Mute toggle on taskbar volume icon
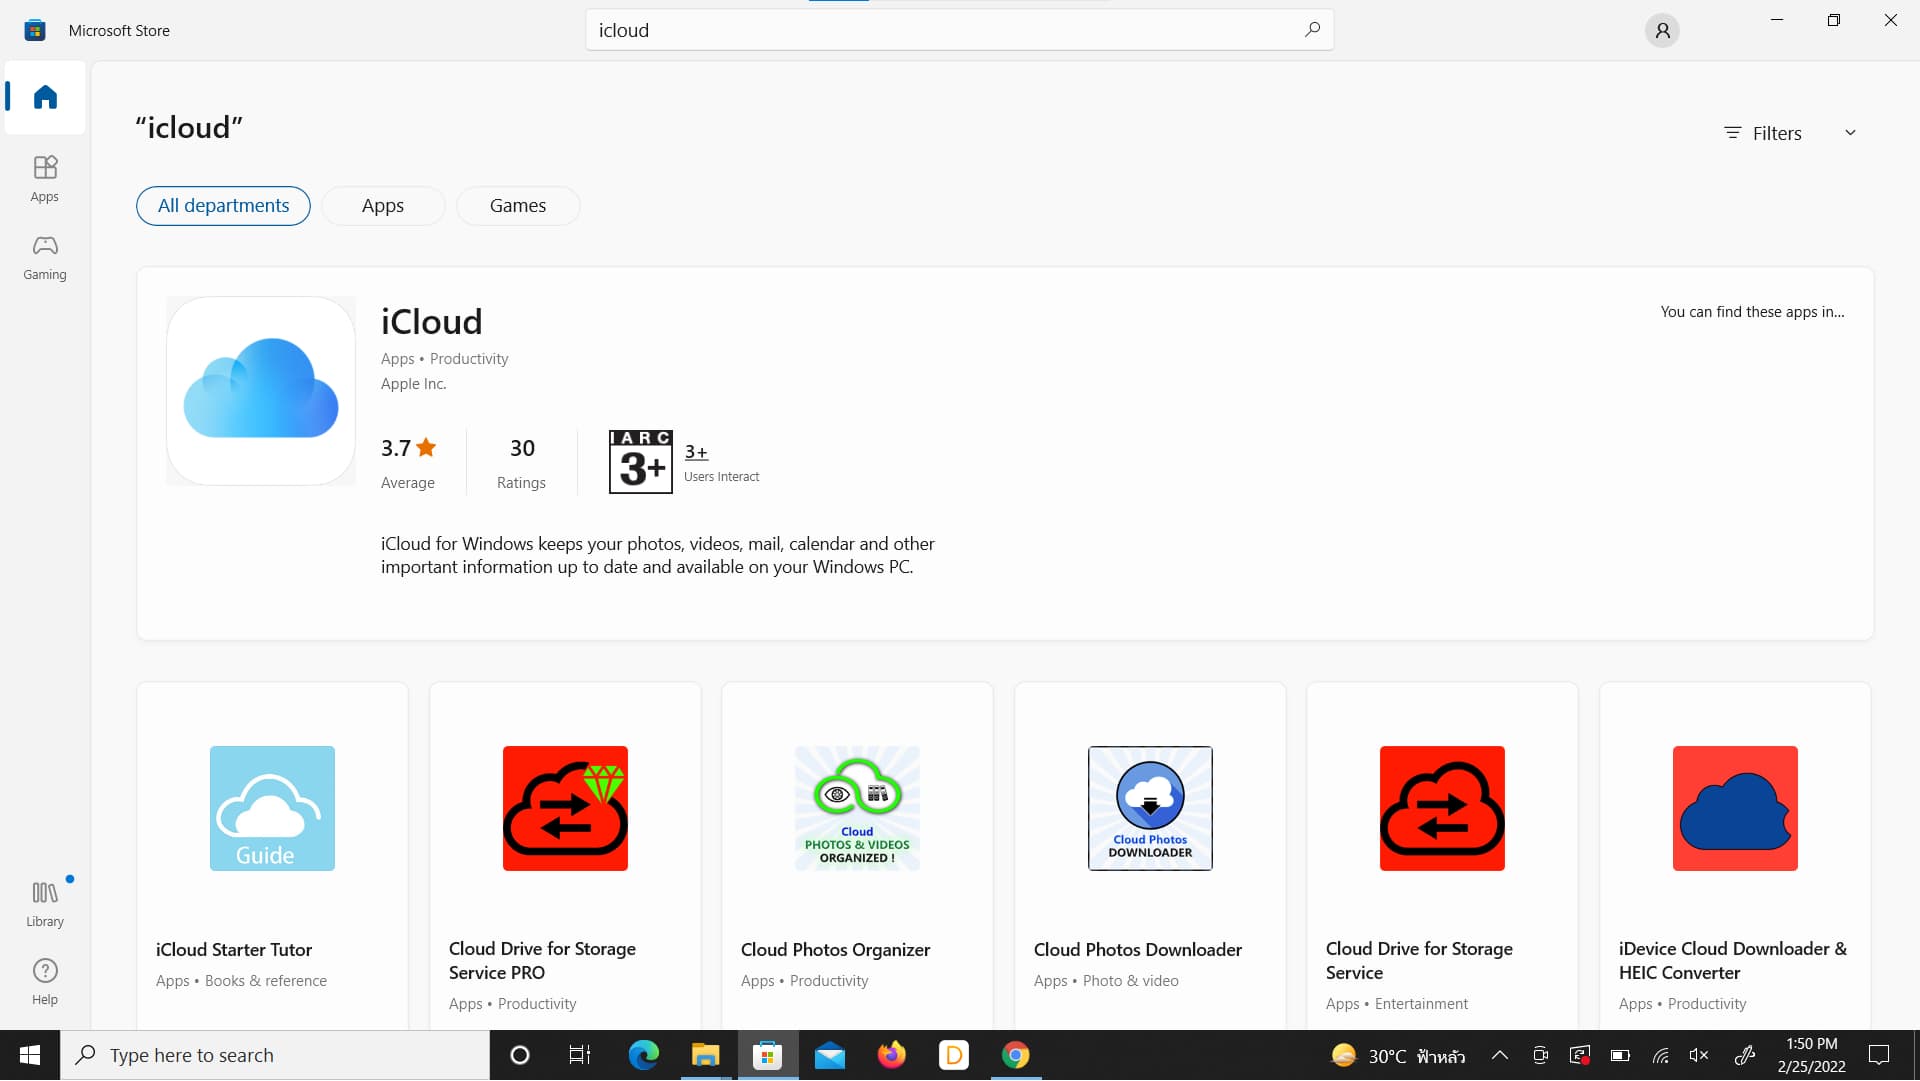This screenshot has height=1081, width=1920. point(1699,1055)
